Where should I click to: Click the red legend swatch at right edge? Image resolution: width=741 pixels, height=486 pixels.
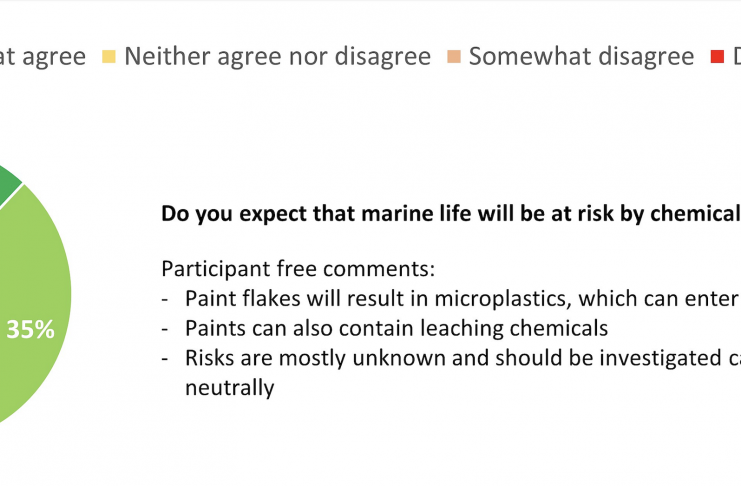tap(717, 57)
